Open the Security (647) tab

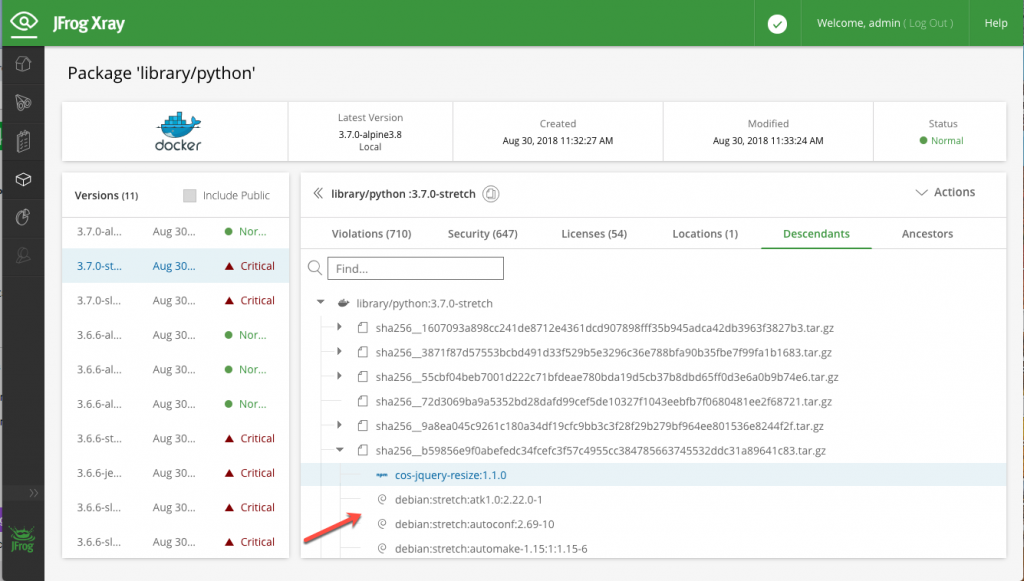pyautogui.click(x=482, y=234)
